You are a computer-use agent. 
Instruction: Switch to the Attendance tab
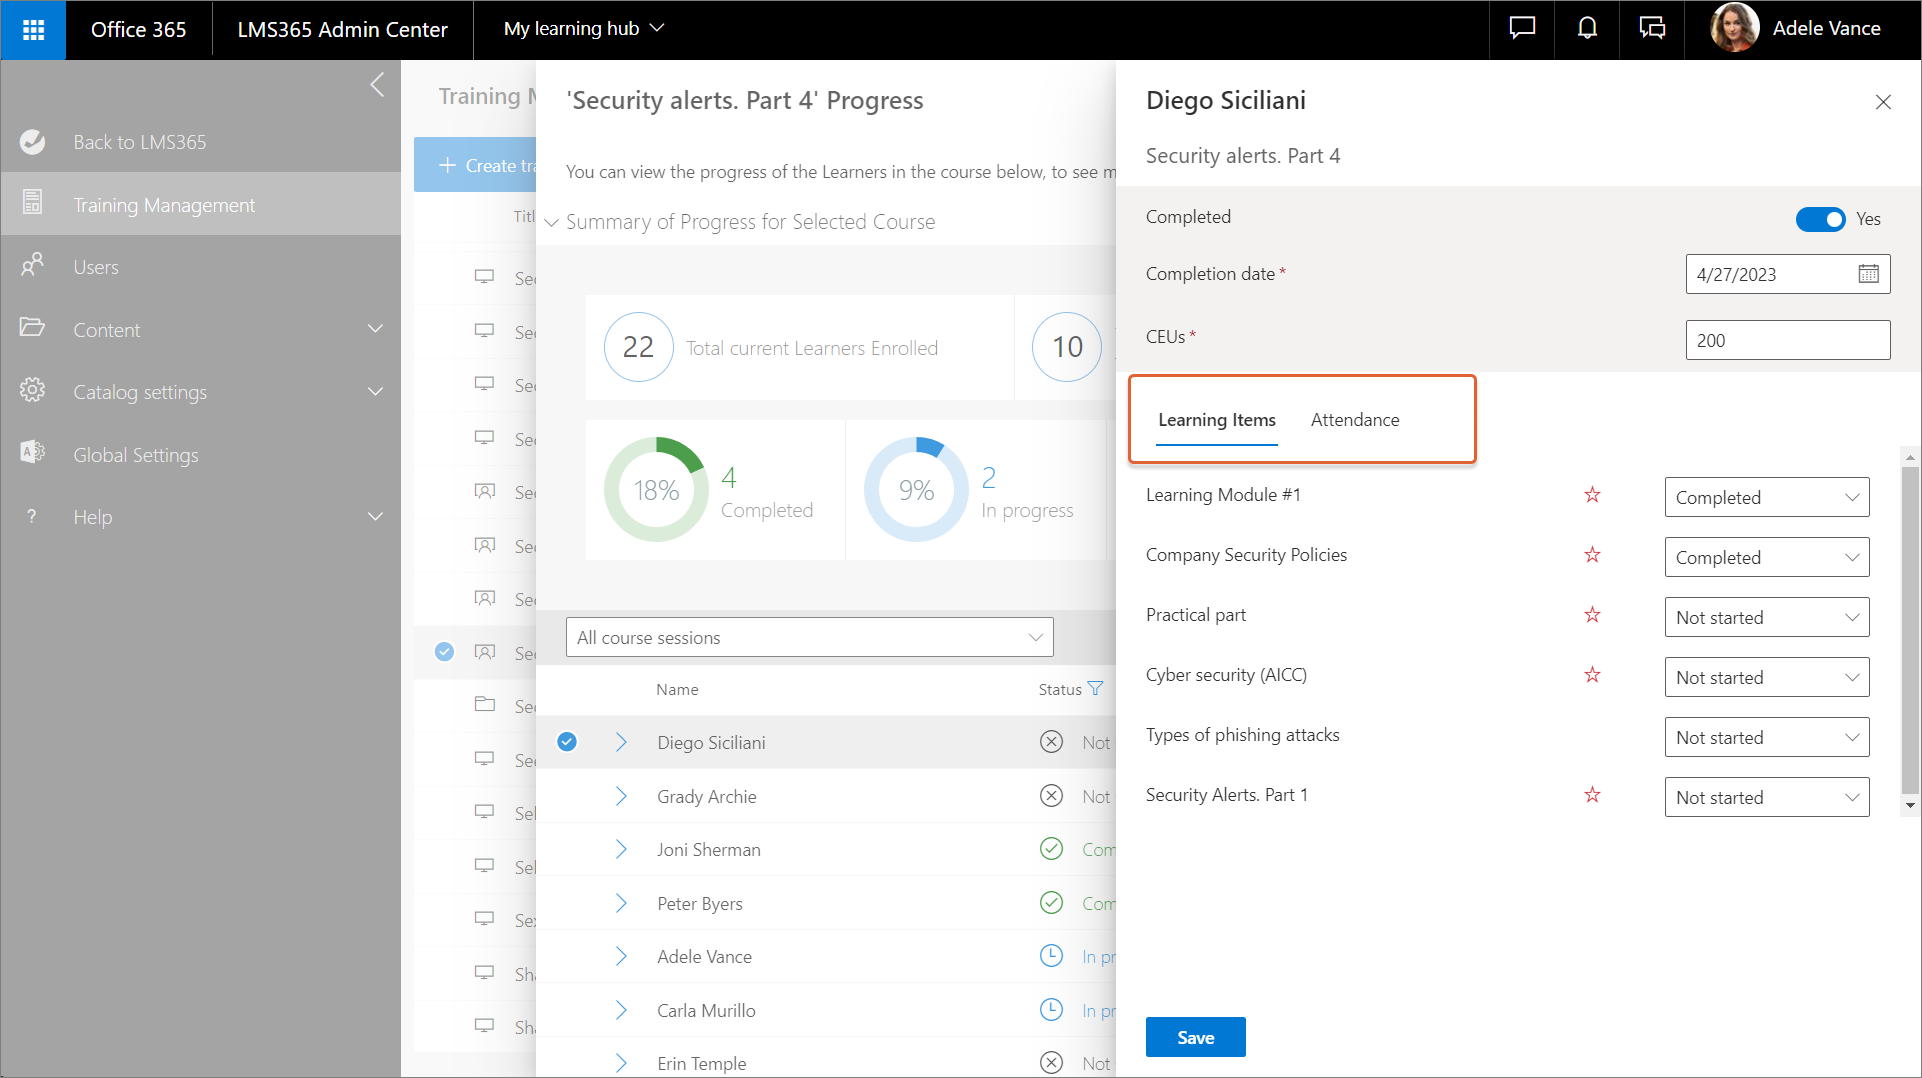click(1354, 420)
